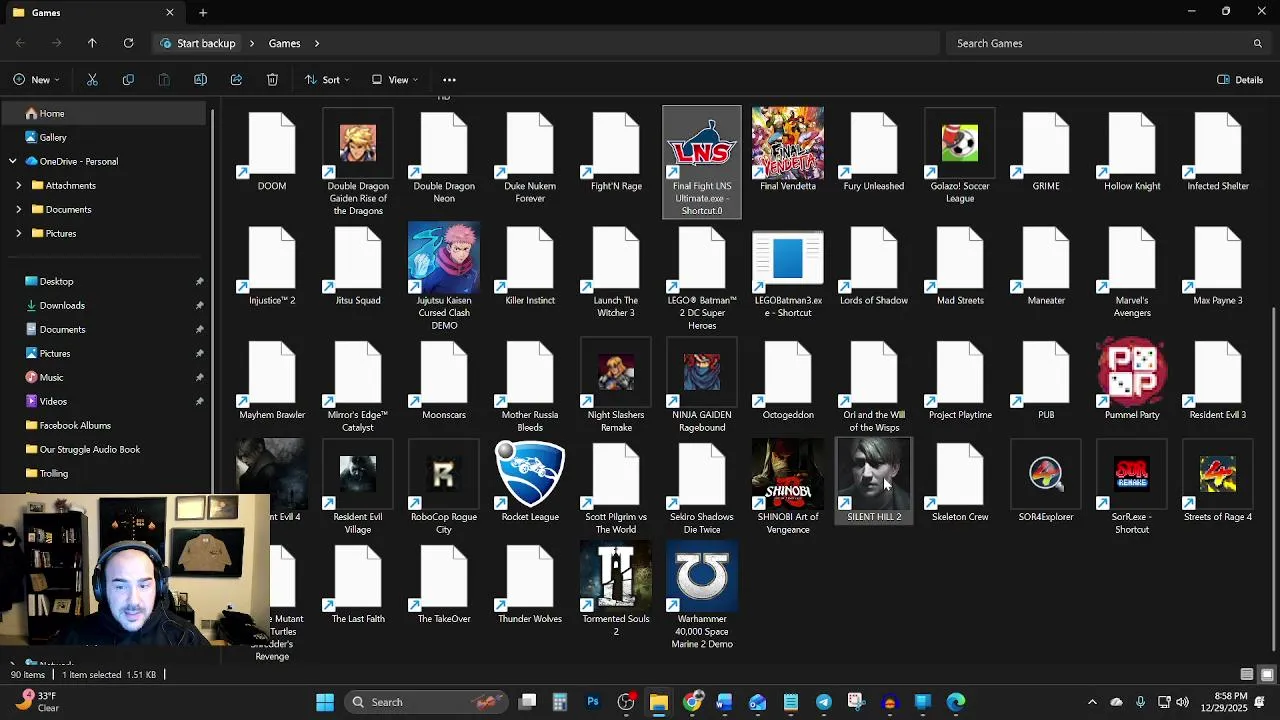Image resolution: width=1280 pixels, height=720 pixels.
Task: Select the Pummel Party shortcut icon
Action: pos(1132,372)
